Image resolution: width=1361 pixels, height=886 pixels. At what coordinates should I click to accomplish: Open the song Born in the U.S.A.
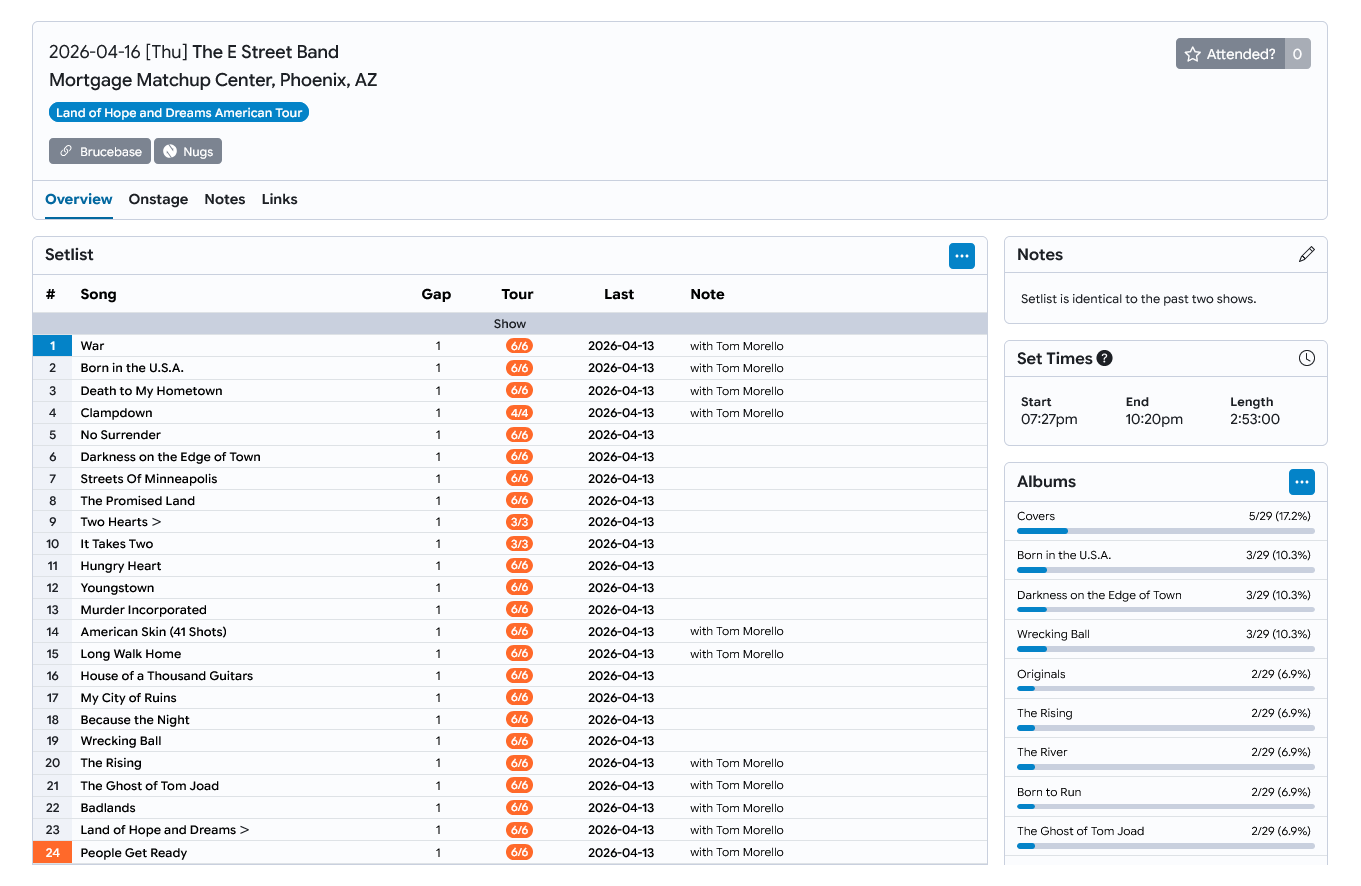pos(132,368)
